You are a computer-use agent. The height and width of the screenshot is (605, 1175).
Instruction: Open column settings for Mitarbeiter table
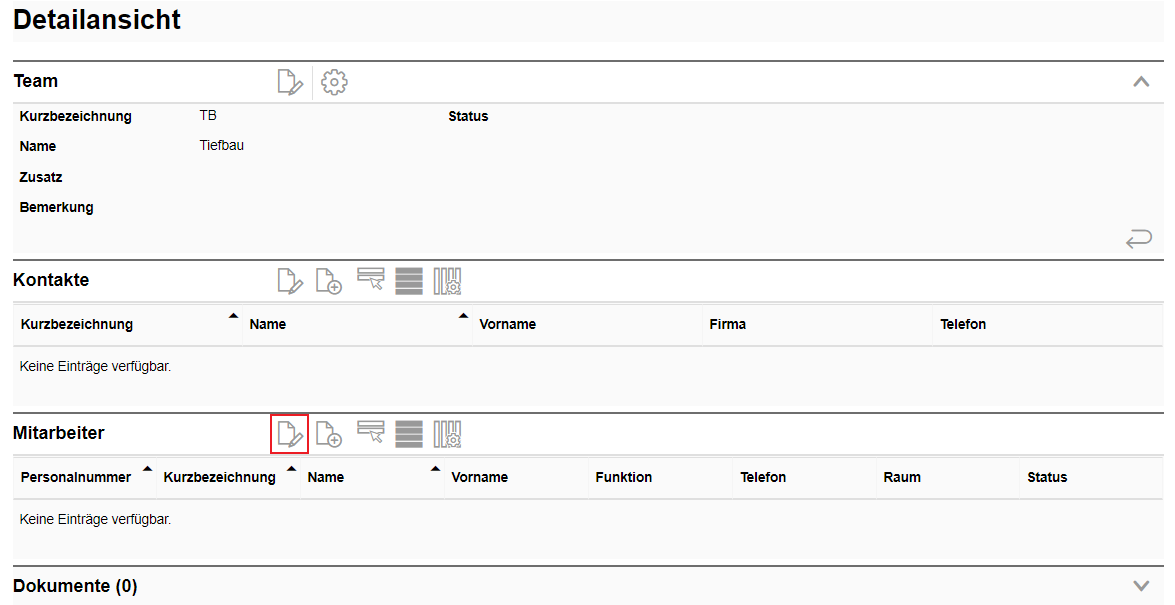(447, 434)
